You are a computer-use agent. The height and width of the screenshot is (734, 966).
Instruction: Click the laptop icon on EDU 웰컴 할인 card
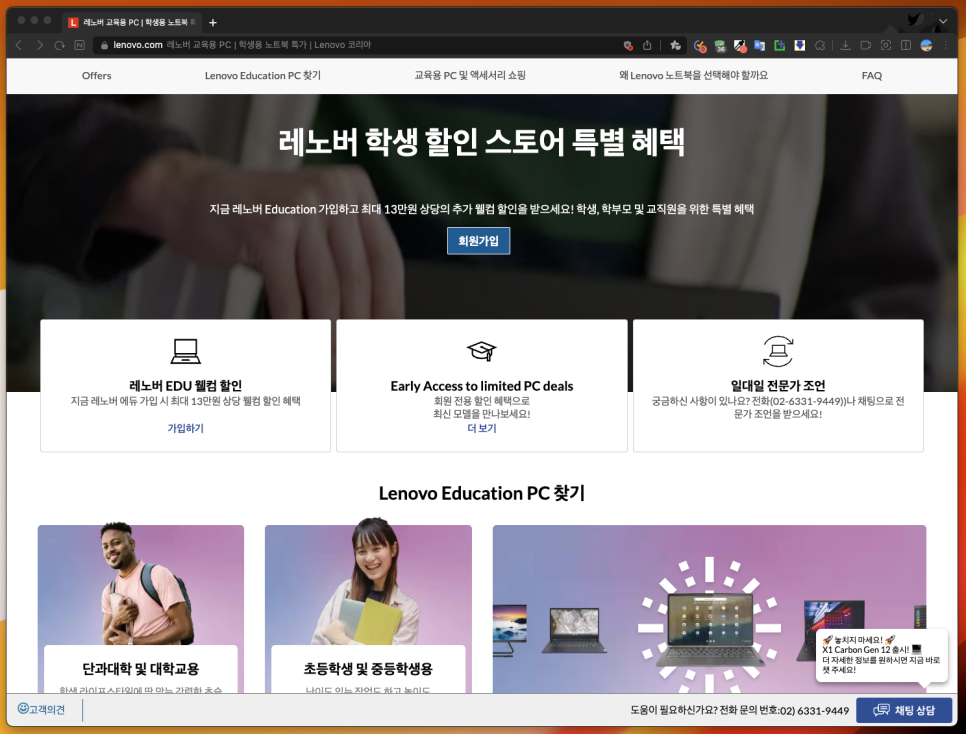coord(185,351)
